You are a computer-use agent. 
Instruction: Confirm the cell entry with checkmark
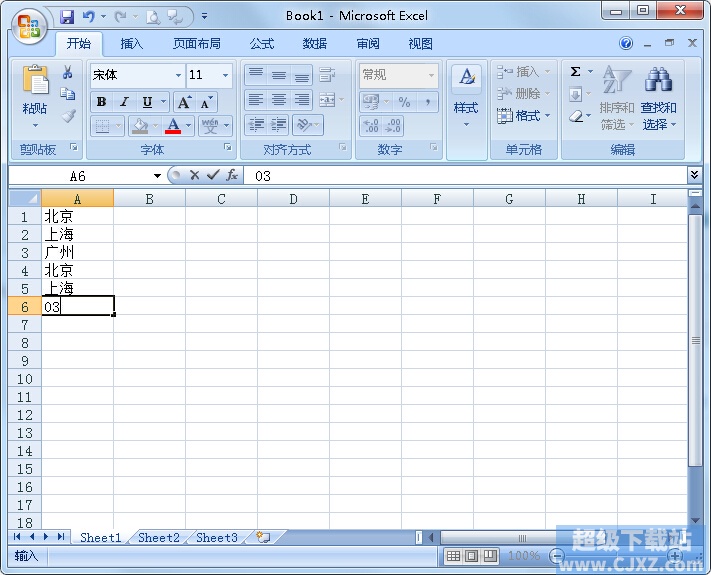pyautogui.click(x=213, y=175)
